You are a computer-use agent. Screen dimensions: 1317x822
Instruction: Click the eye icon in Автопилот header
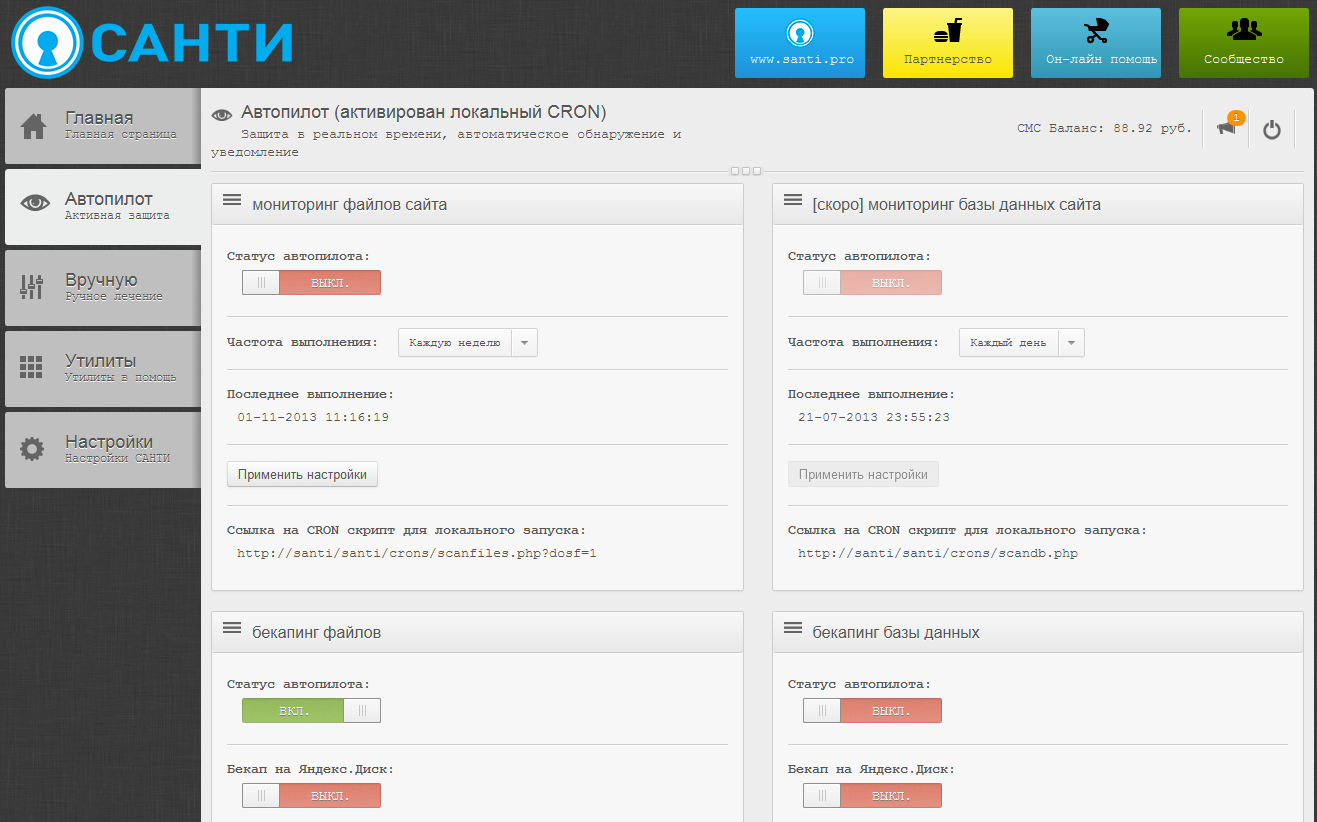(222, 115)
